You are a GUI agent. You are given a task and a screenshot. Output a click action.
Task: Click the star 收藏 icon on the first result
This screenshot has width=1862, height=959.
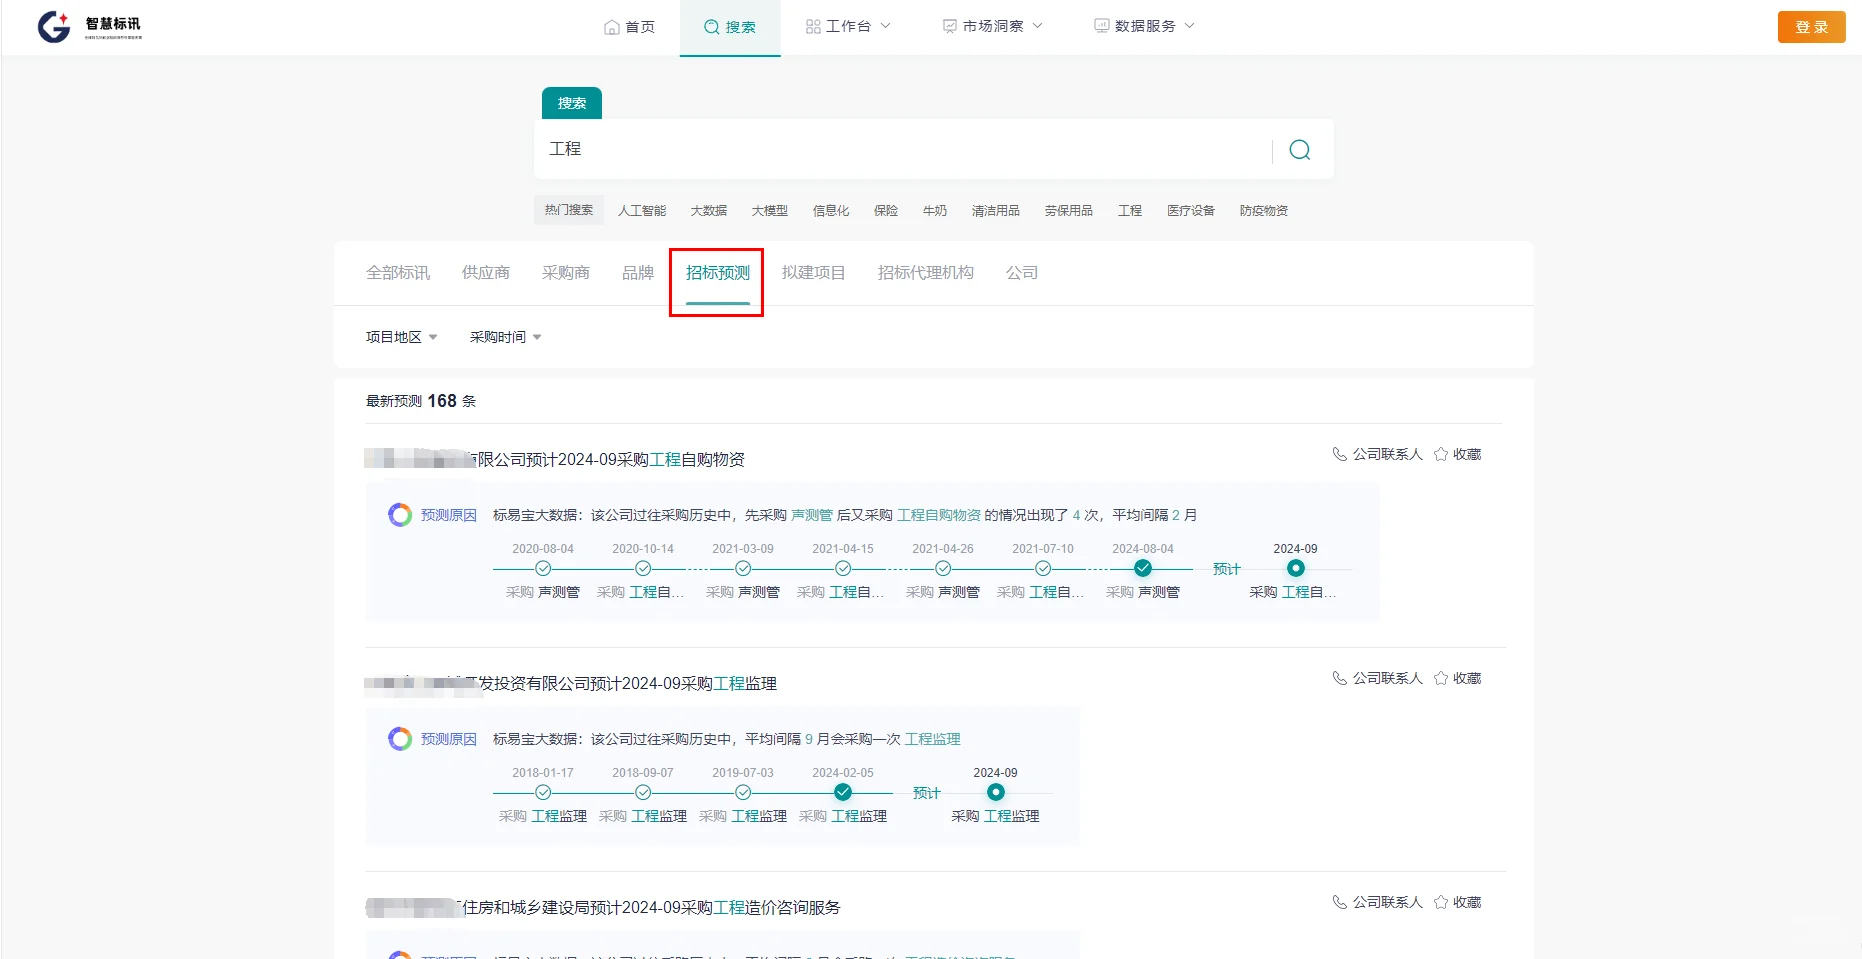coord(1440,453)
